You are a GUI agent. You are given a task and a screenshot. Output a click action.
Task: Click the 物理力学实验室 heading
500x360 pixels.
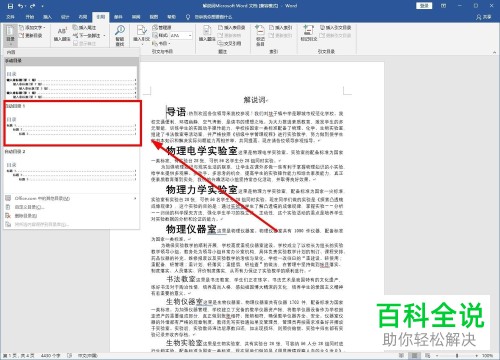click(x=202, y=190)
